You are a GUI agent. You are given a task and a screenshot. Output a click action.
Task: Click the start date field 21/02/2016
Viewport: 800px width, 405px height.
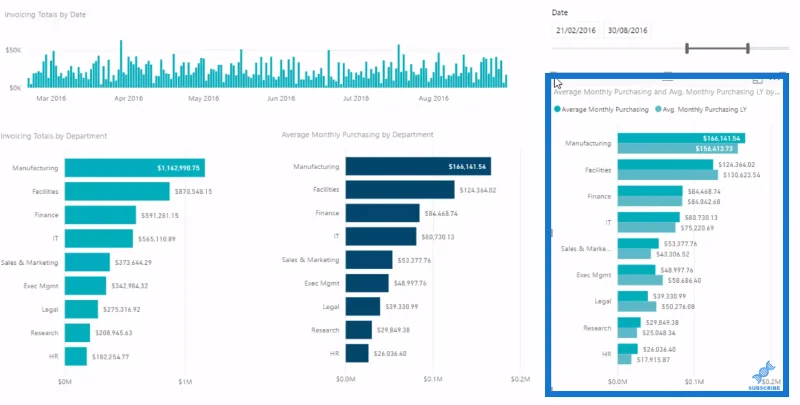tap(576, 30)
